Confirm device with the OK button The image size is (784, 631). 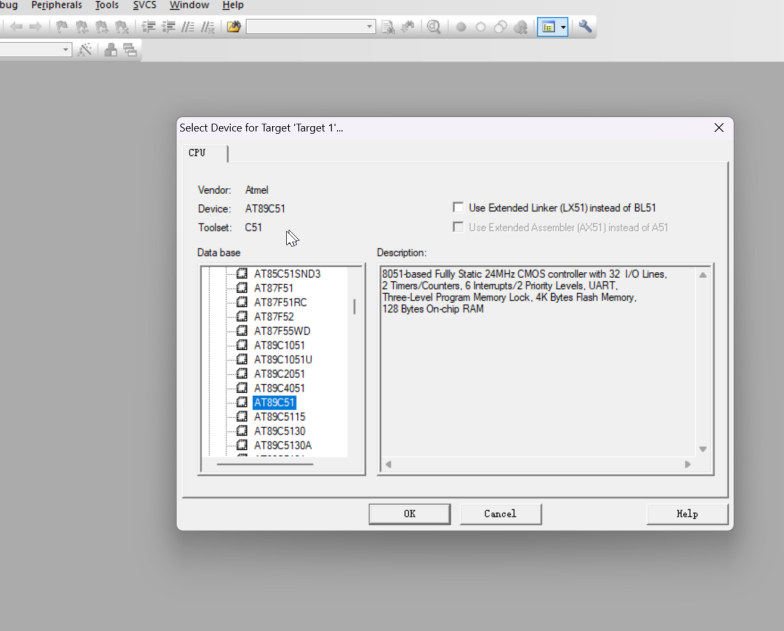point(410,514)
